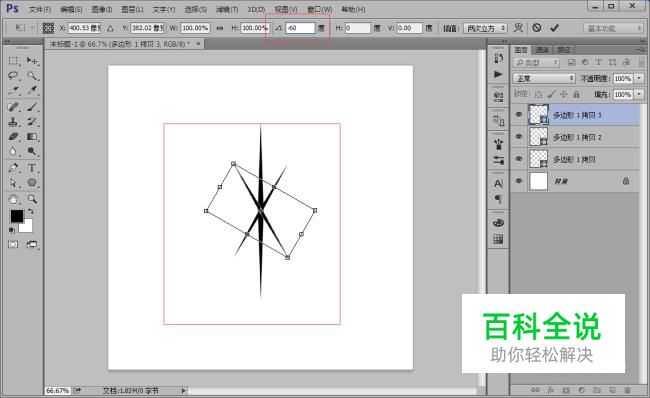Open the interpolation dropdown 两次立方
Viewport: 650px width, 398px height.
tap(485, 28)
